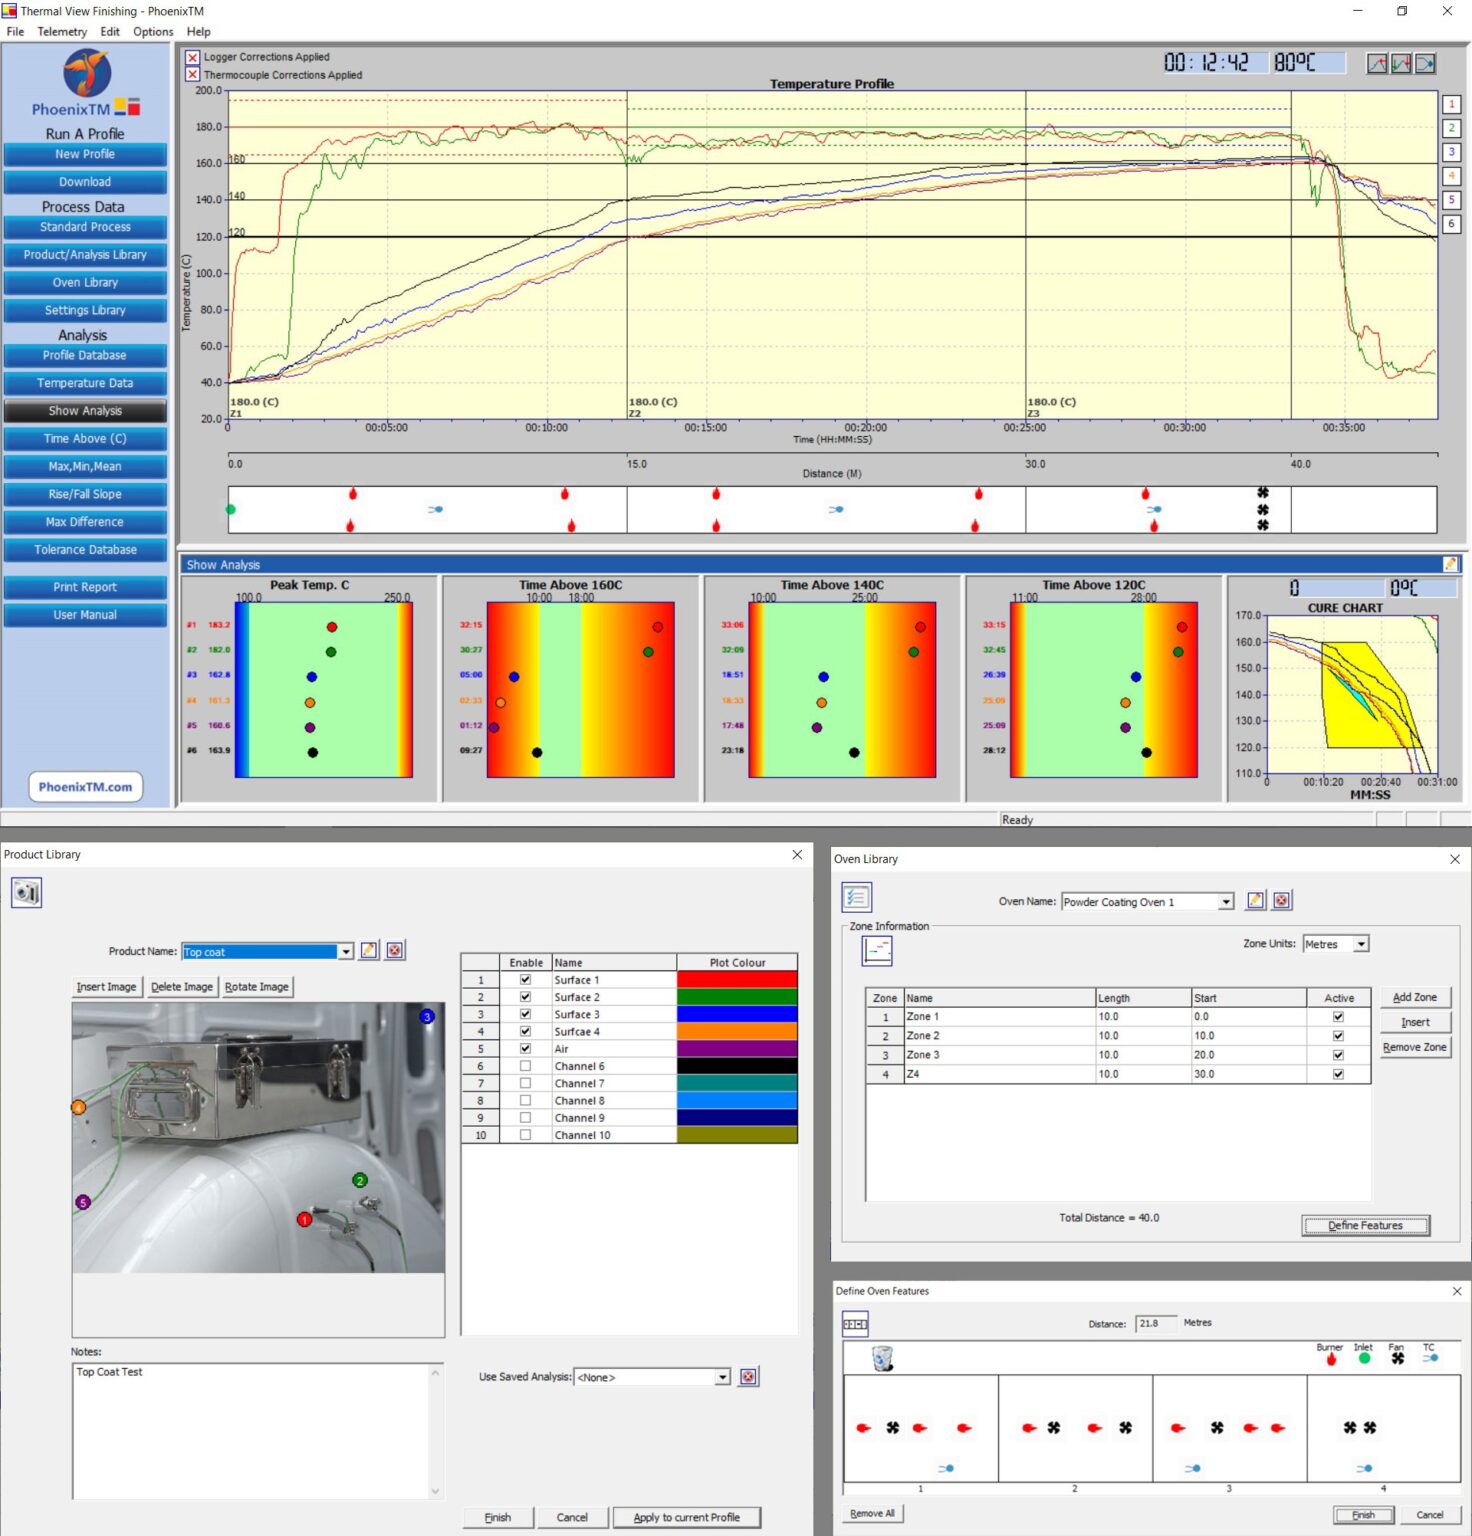
Task: Select the Burner flame icon in feature legend
Action: click(1330, 1359)
